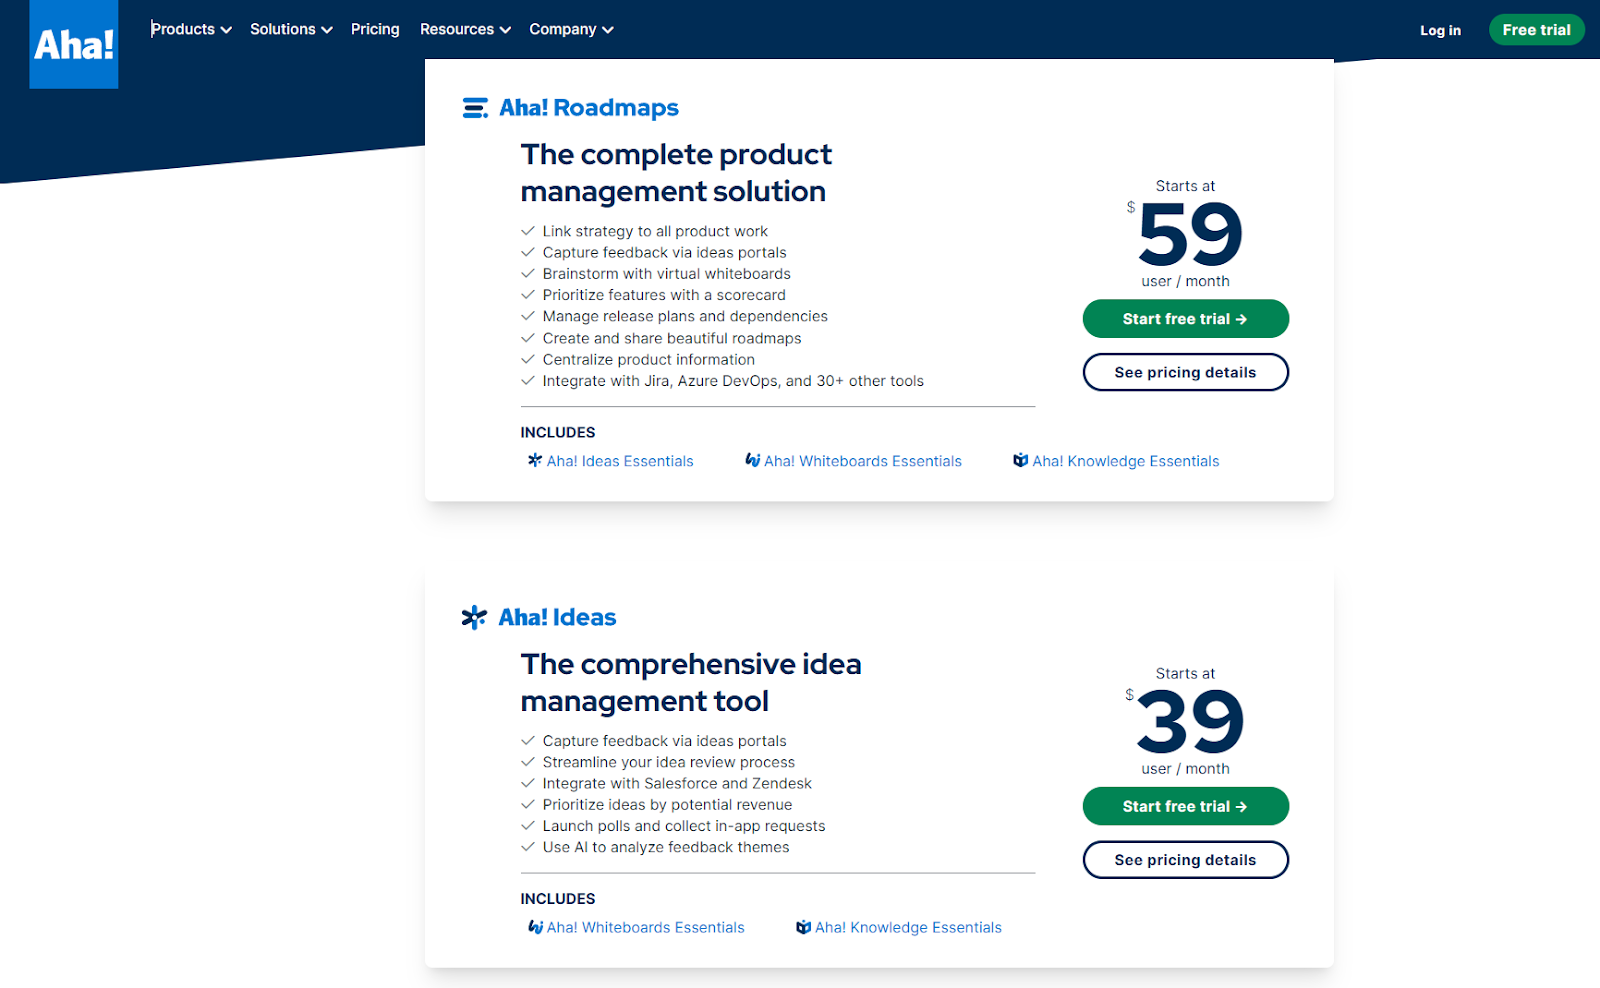
Task: Open the Aha! Ideas heading link
Action: 557,617
